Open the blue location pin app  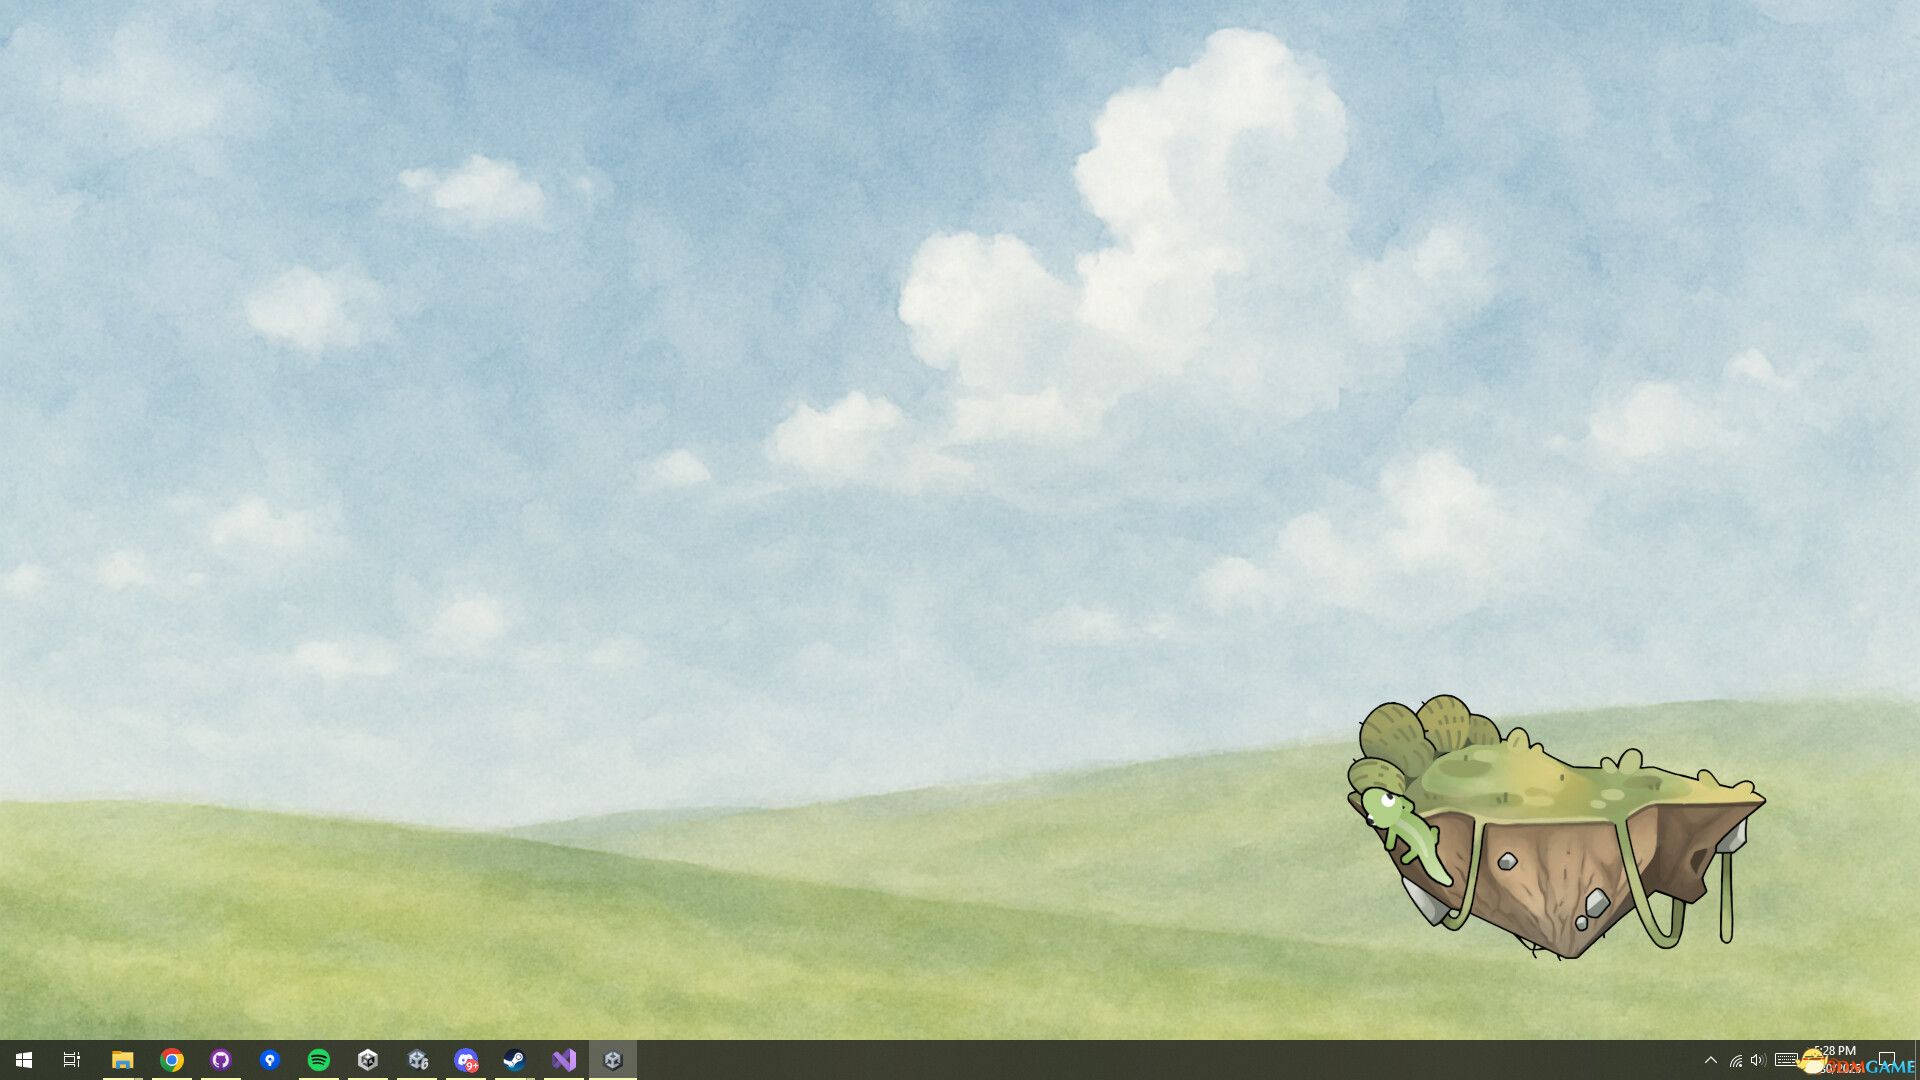click(270, 1059)
